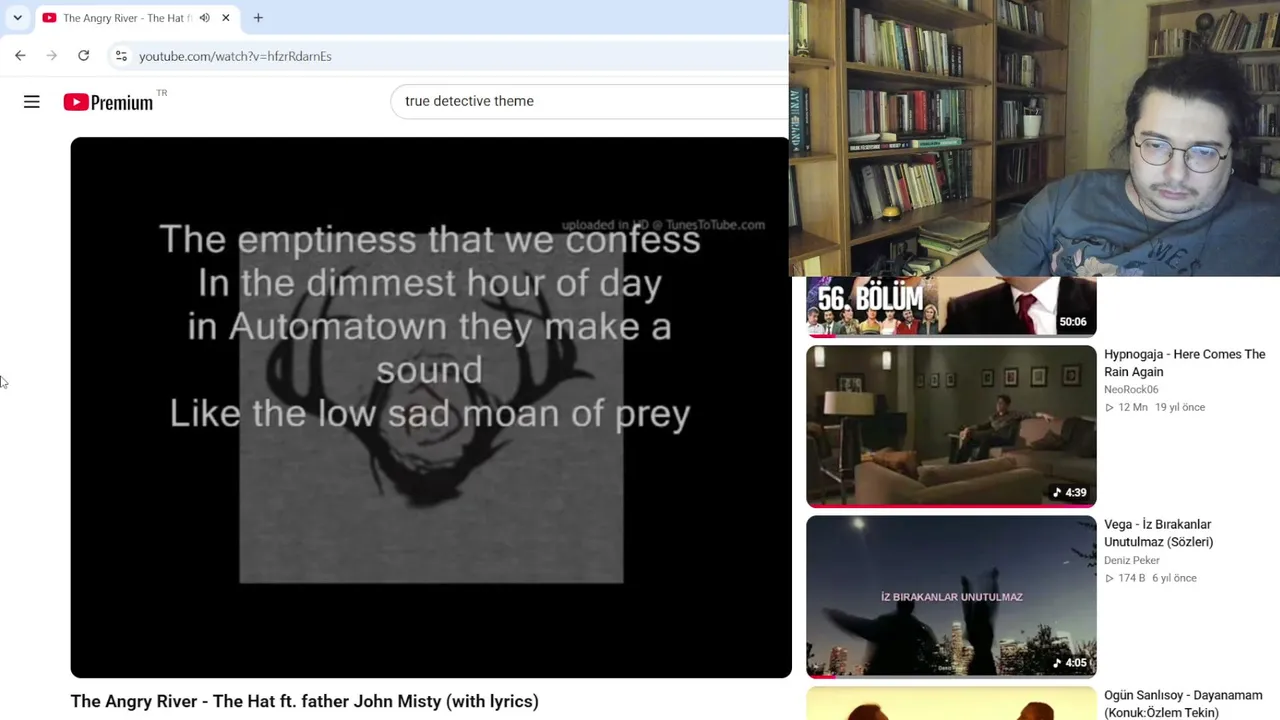The width and height of the screenshot is (1280, 720).
Task: Click the video title The Angry River
Action: point(304,701)
